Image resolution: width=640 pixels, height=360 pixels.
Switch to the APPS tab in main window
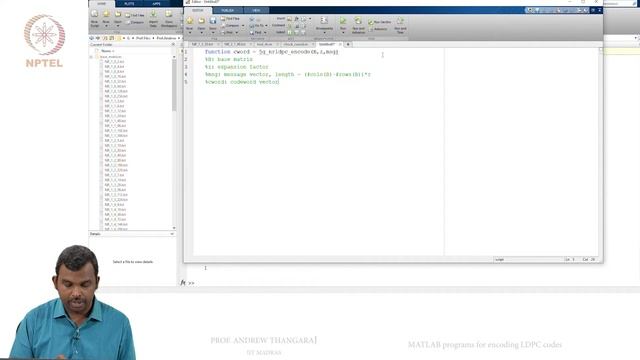point(156,4)
